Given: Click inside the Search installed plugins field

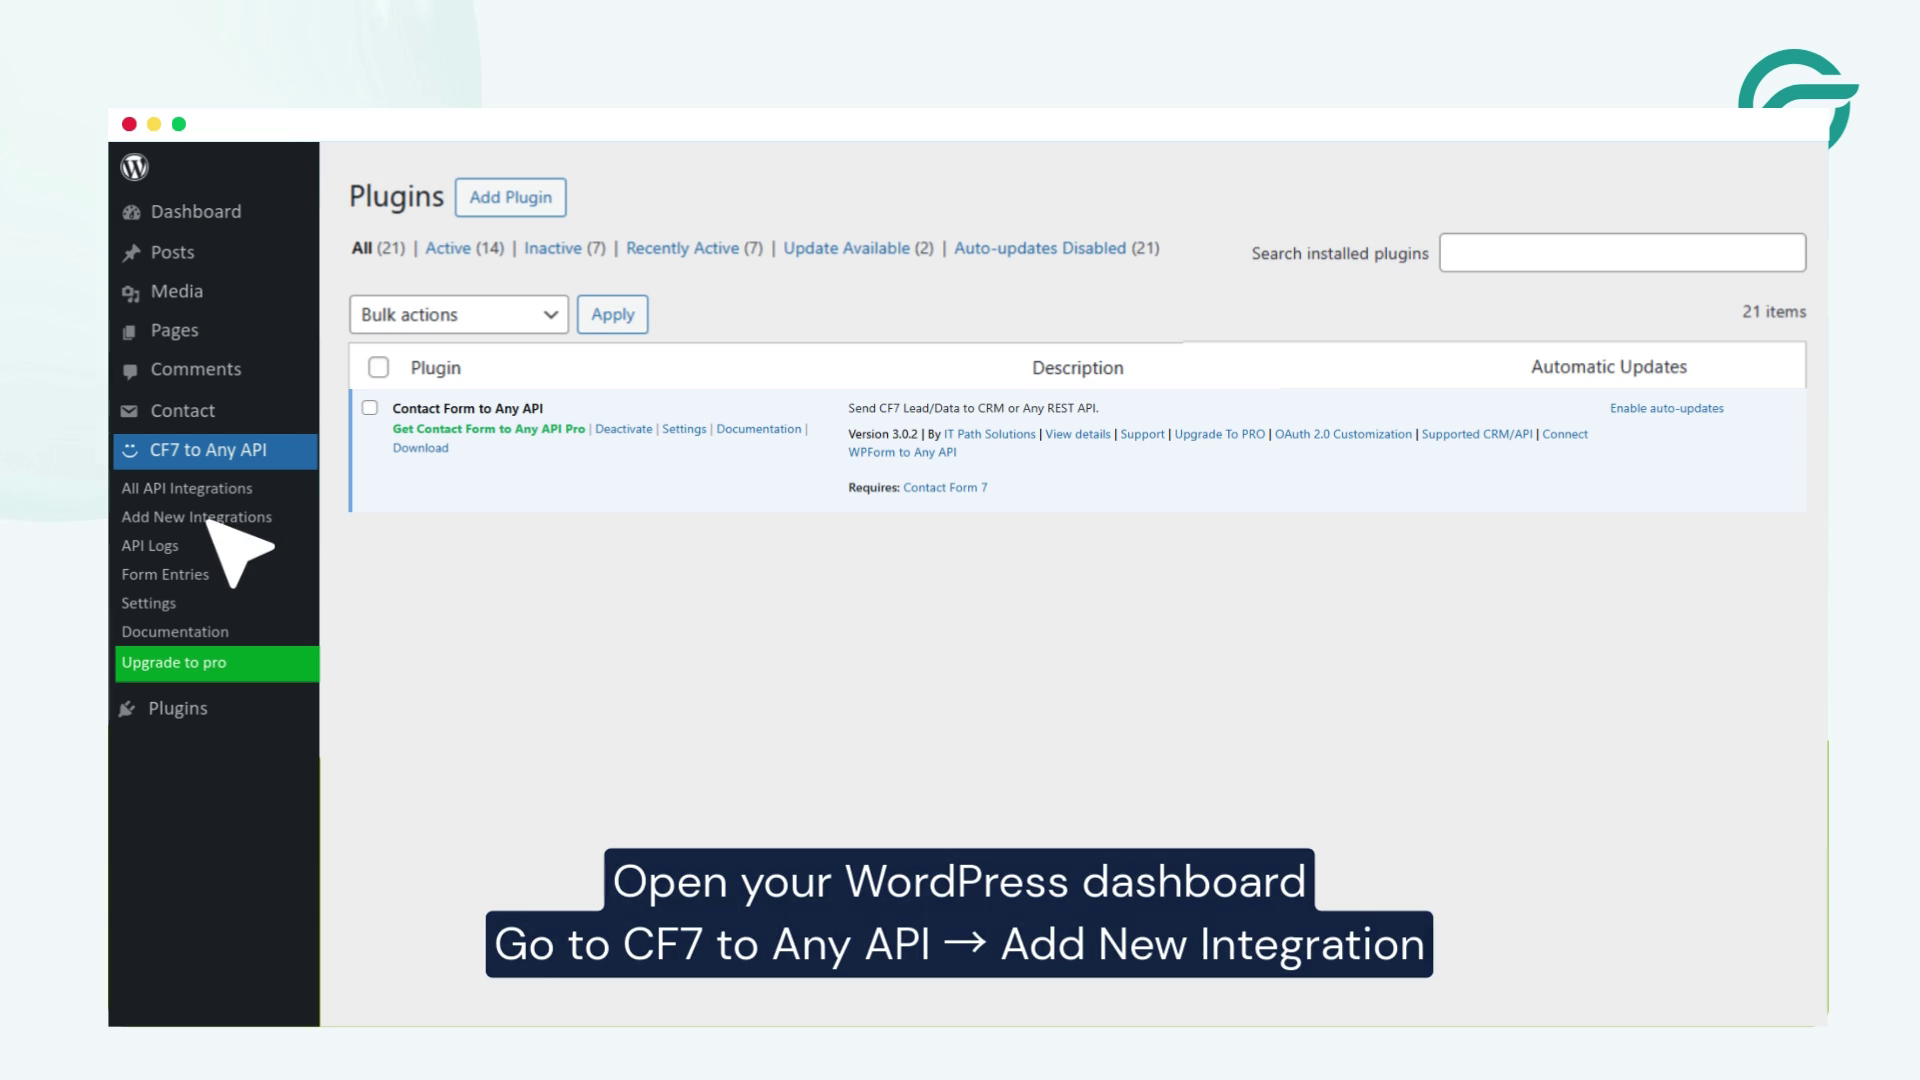Looking at the screenshot, I should [x=1622, y=253].
